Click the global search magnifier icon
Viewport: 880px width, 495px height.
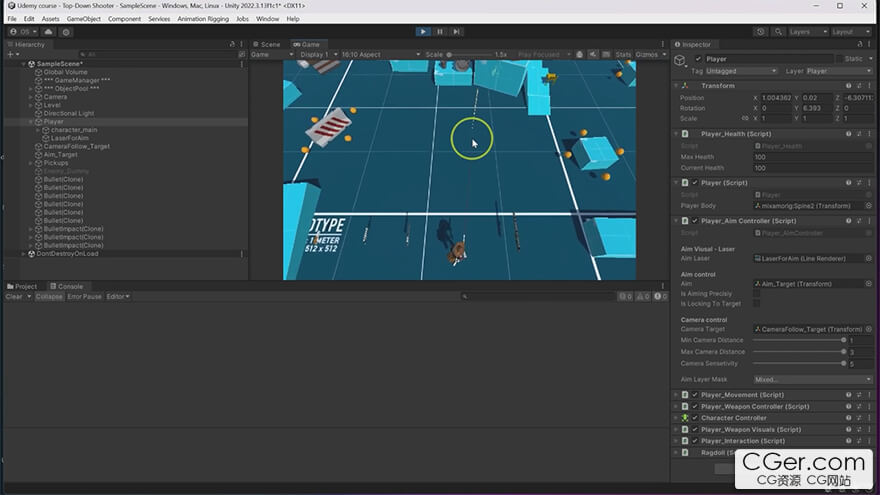tap(778, 32)
